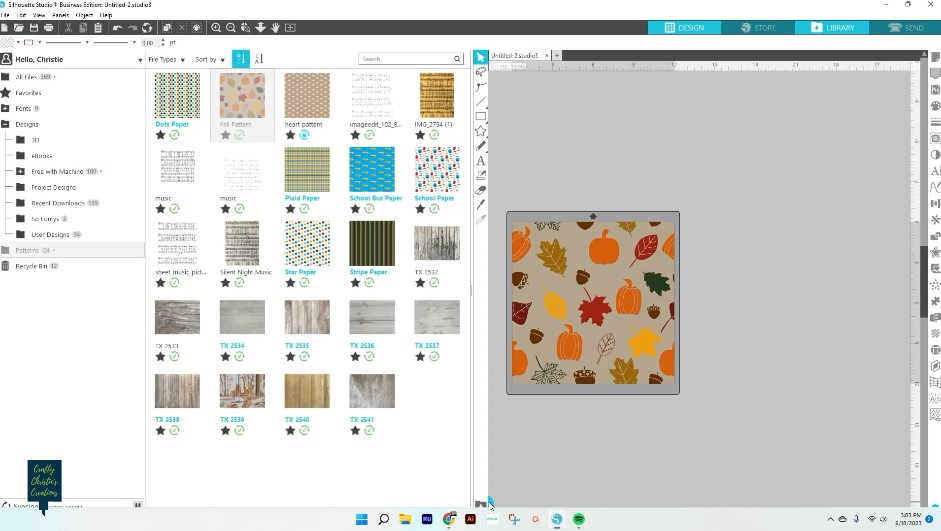Toggle favorite star on School Bus Paper
The image size is (941, 531).
[x=355, y=209]
